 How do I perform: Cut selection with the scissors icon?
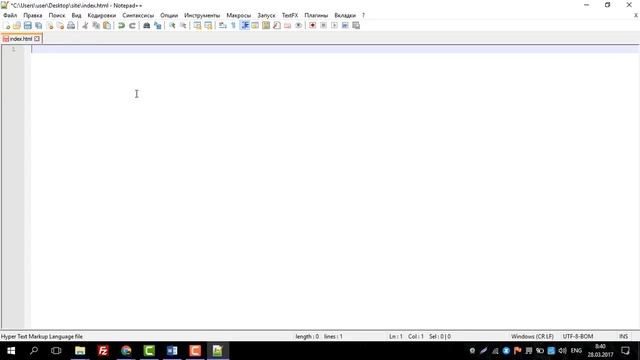coord(85,25)
